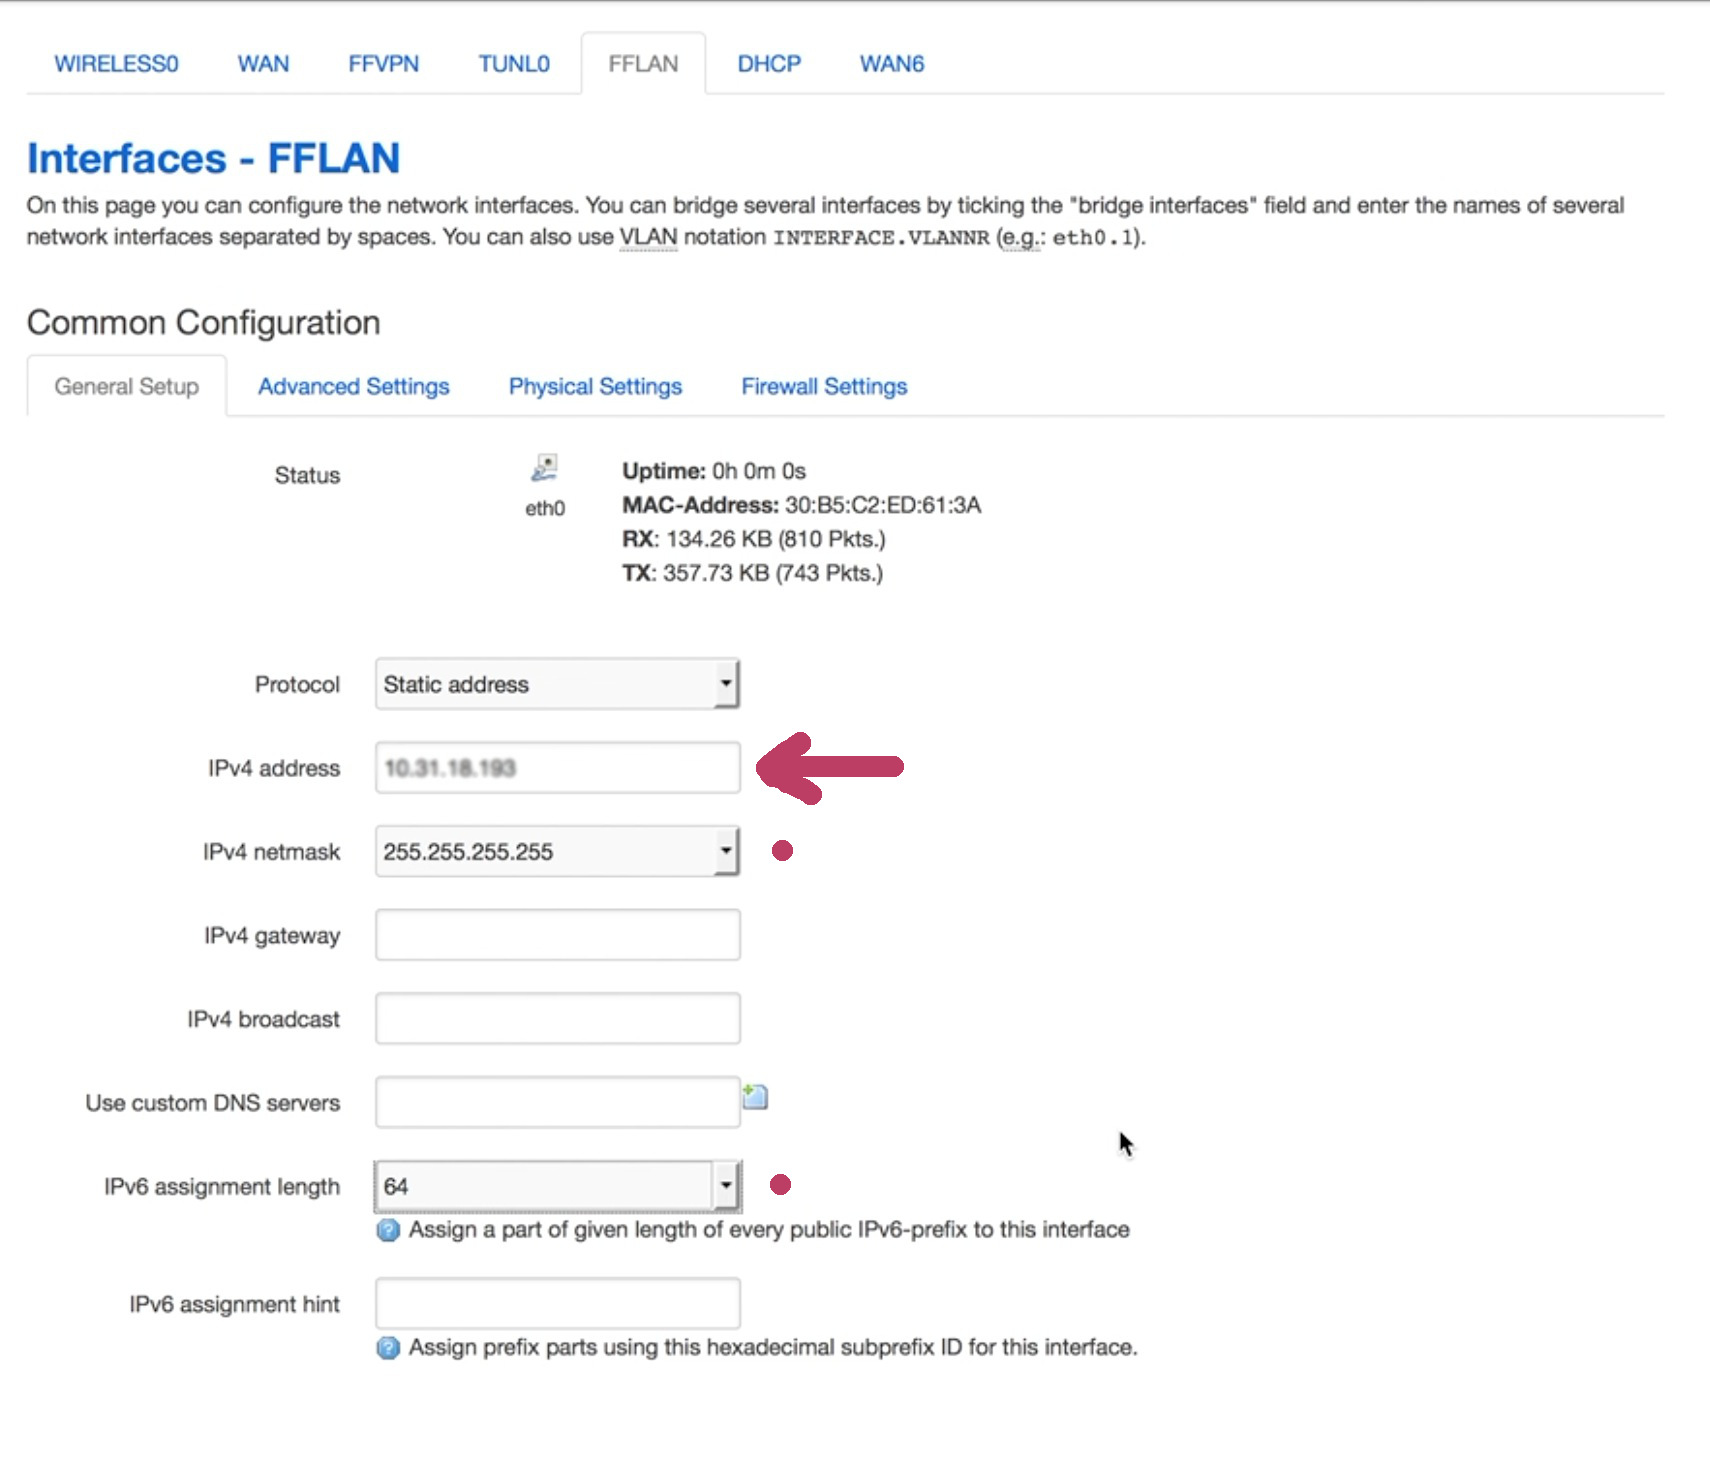The height and width of the screenshot is (1464, 1710).
Task: Click the add DNS server icon
Action: coord(755,1097)
